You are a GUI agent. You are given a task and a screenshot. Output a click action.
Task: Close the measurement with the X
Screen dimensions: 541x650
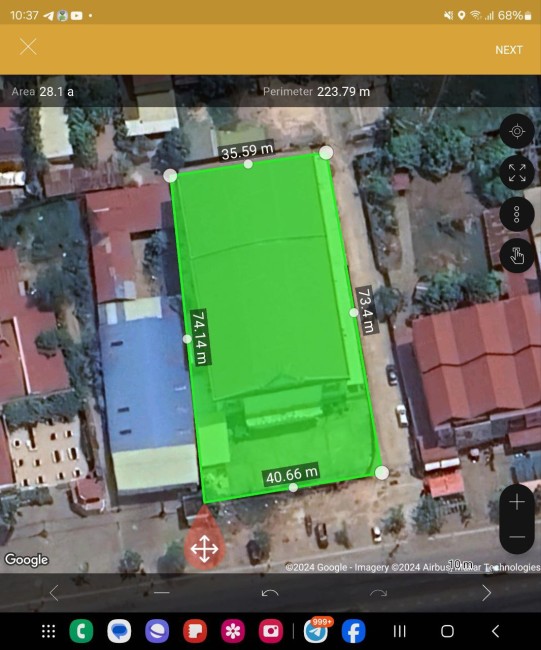tap(28, 47)
